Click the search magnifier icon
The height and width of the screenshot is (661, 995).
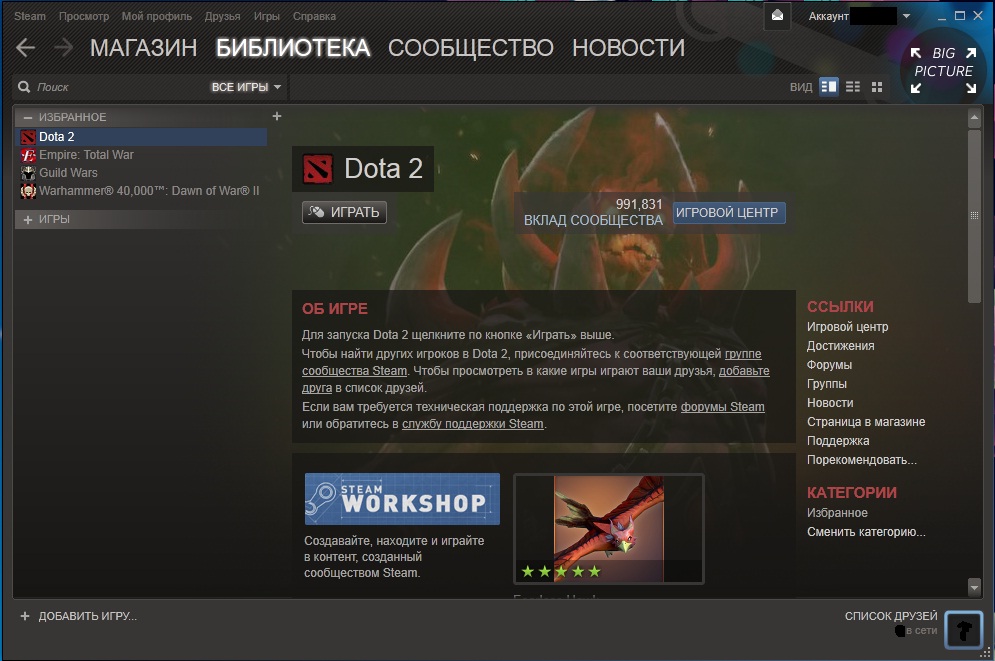(x=24, y=87)
